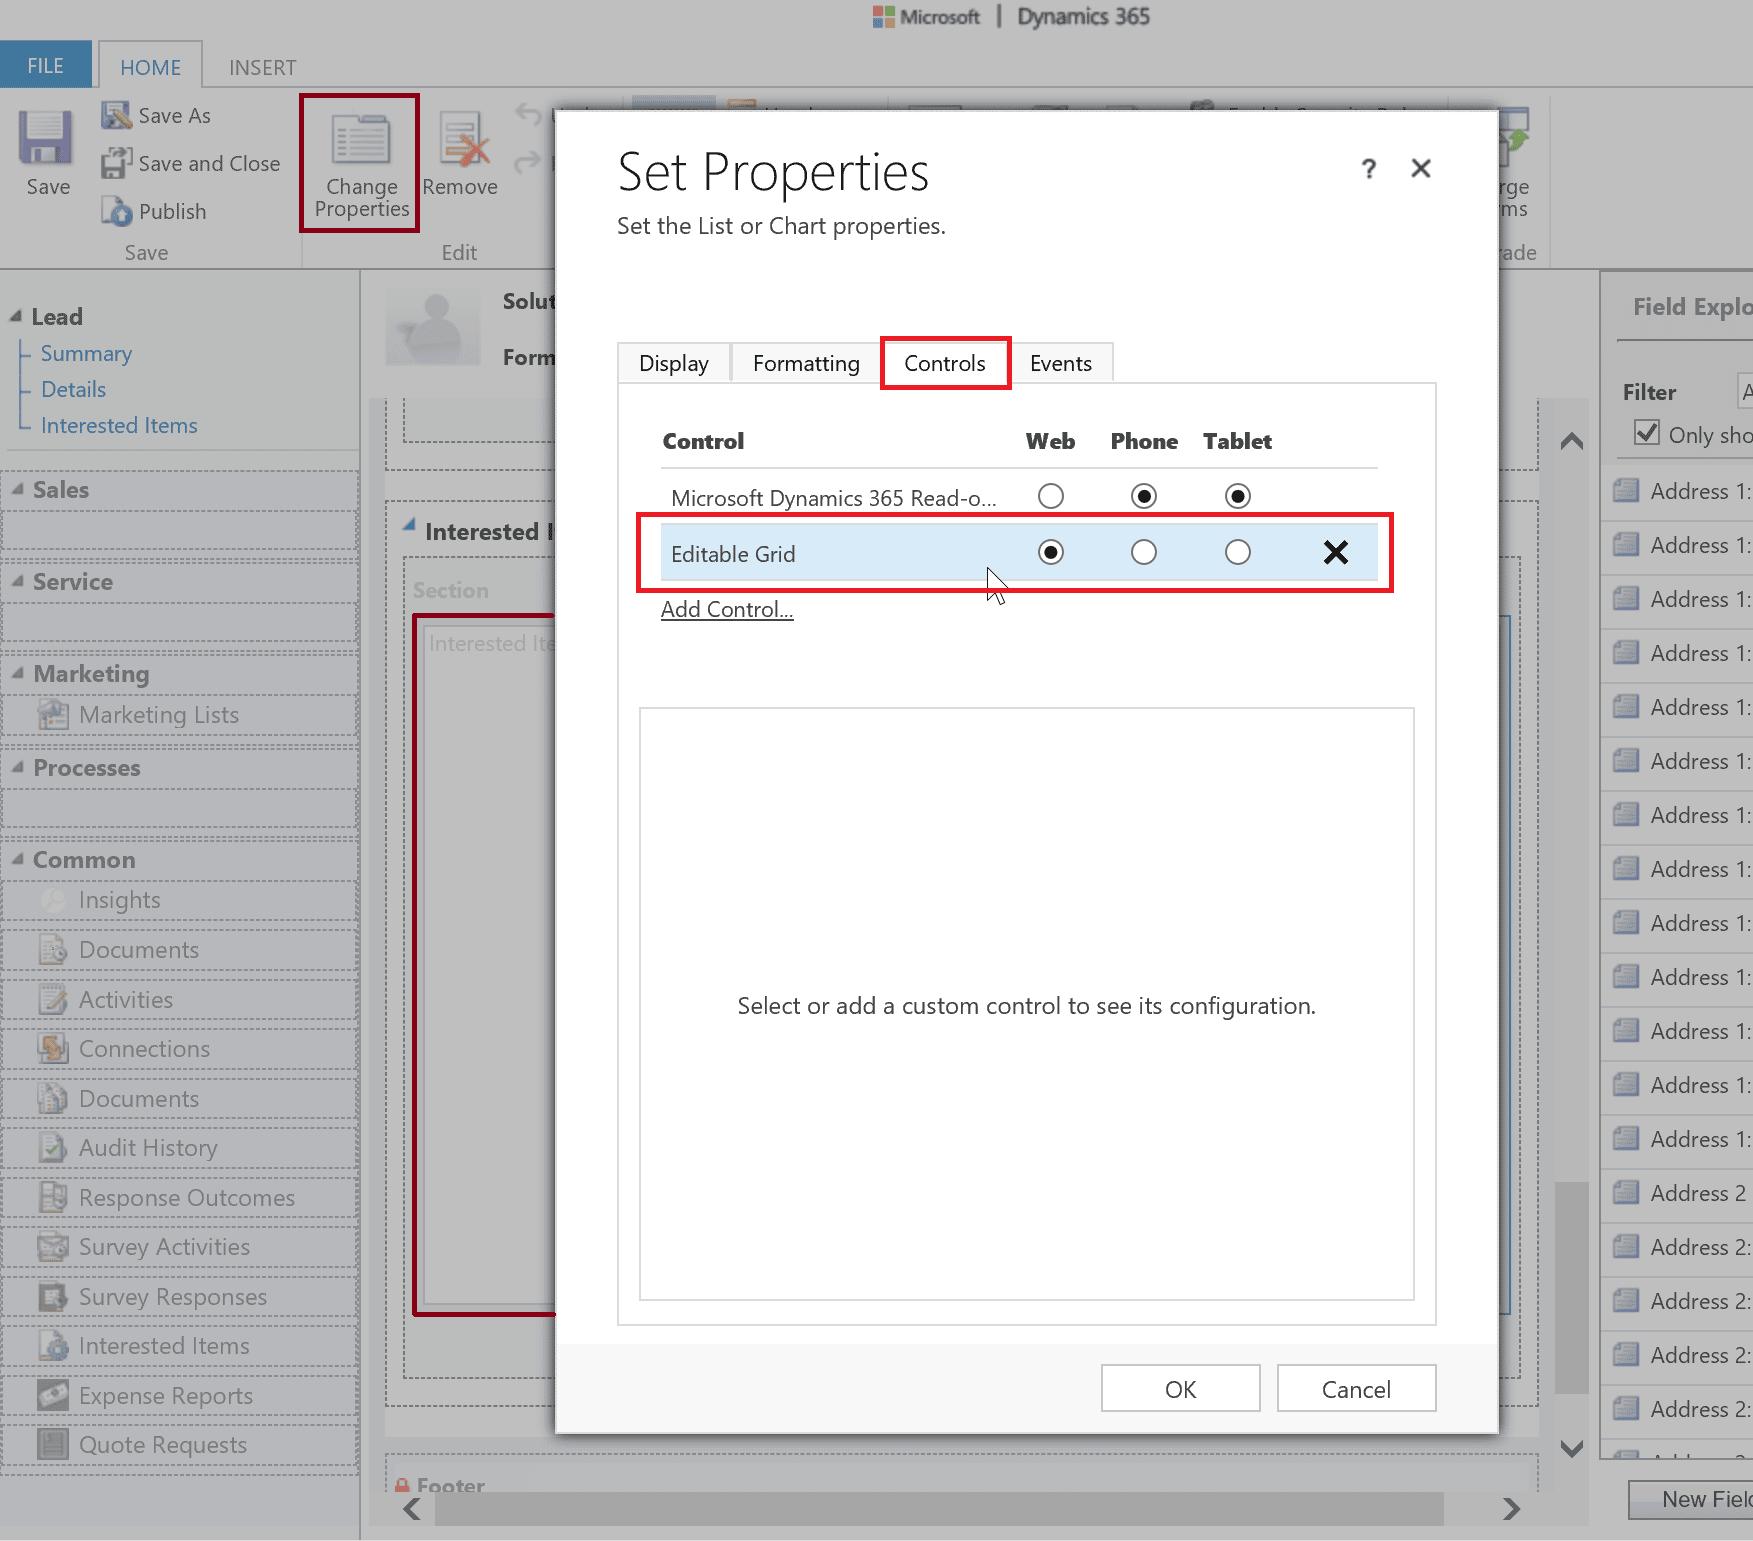
Task: Click the help question mark in dialog
Action: (x=1369, y=169)
